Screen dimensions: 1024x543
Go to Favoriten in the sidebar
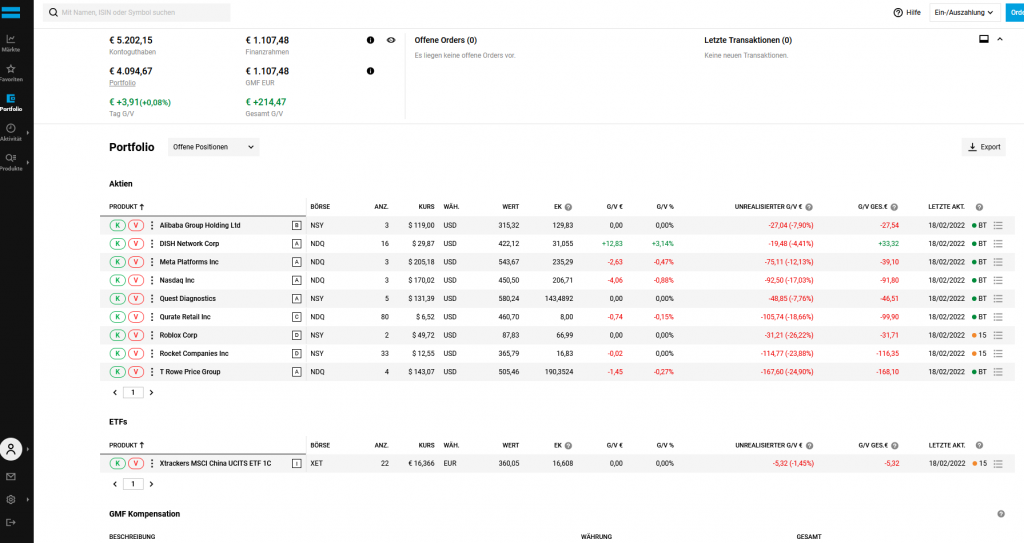pyautogui.click(x=11, y=72)
